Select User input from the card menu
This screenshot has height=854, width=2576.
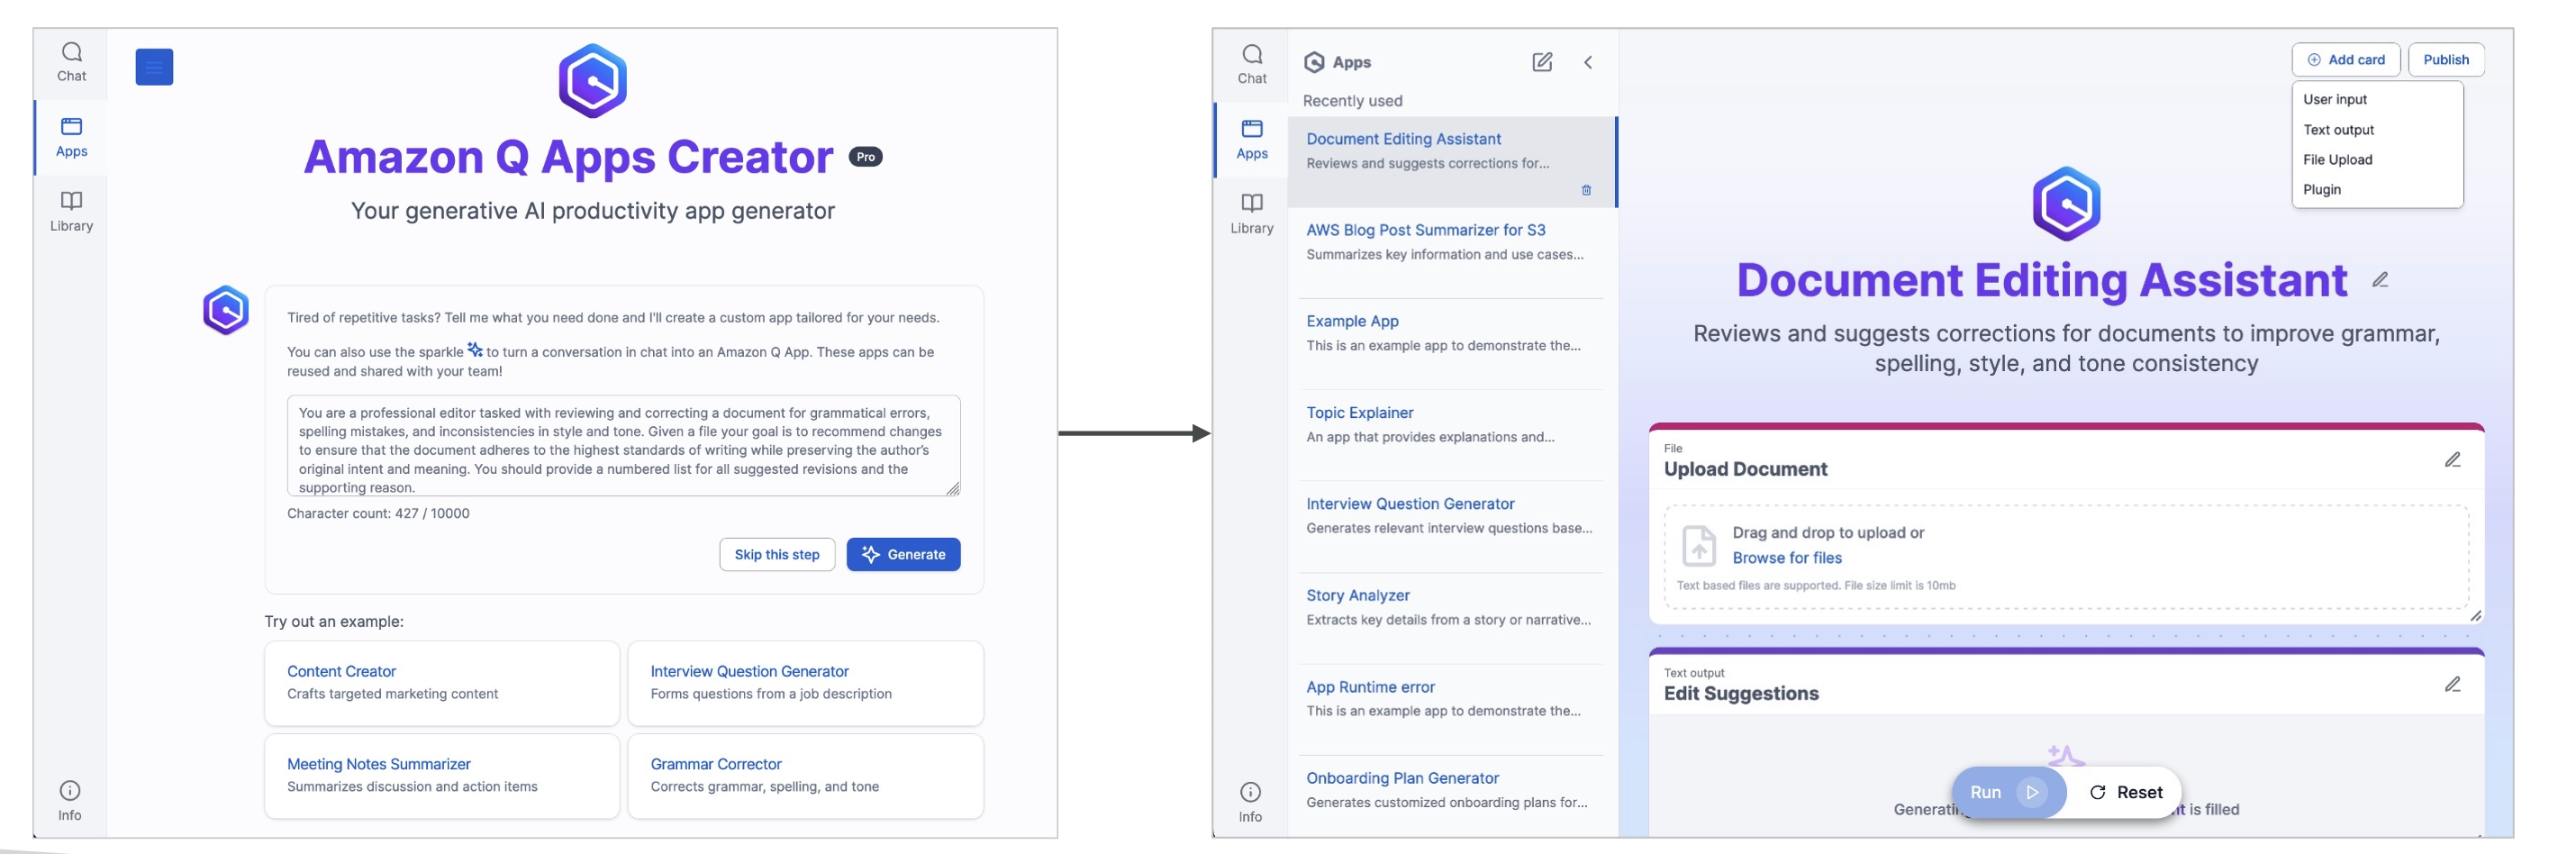pyautogui.click(x=2334, y=99)
